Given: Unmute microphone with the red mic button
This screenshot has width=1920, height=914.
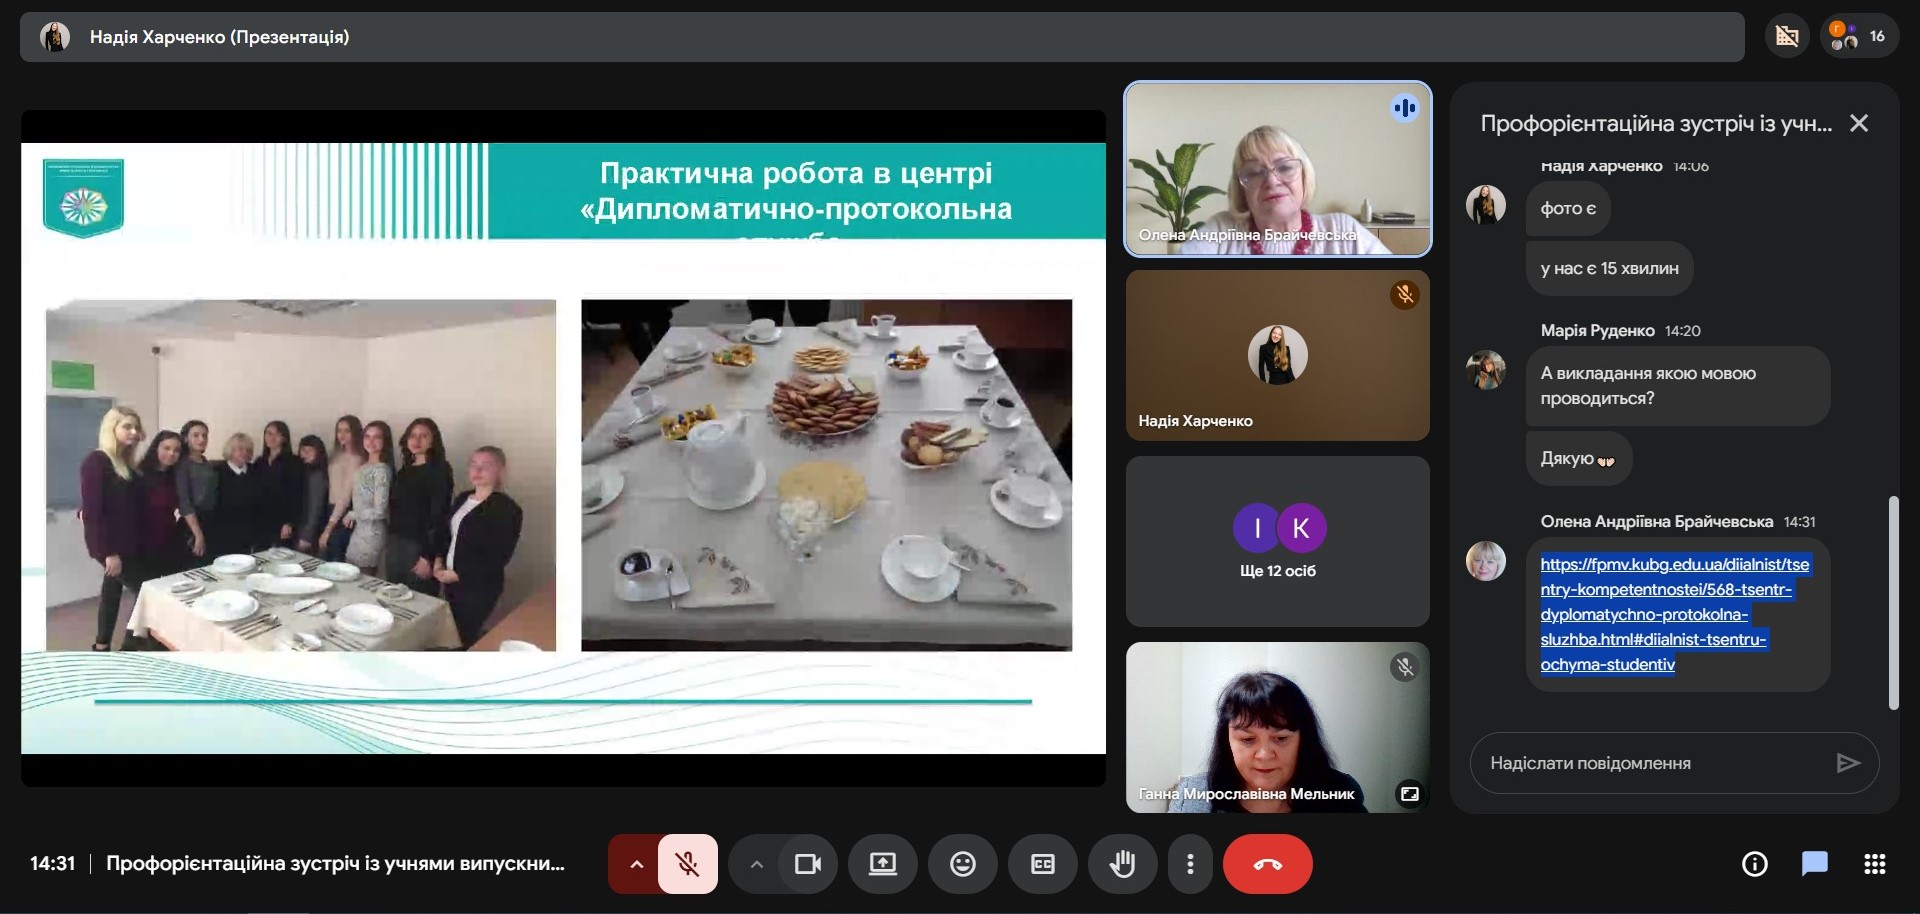Looking at the screenshot, I should [x=688, y=864].
